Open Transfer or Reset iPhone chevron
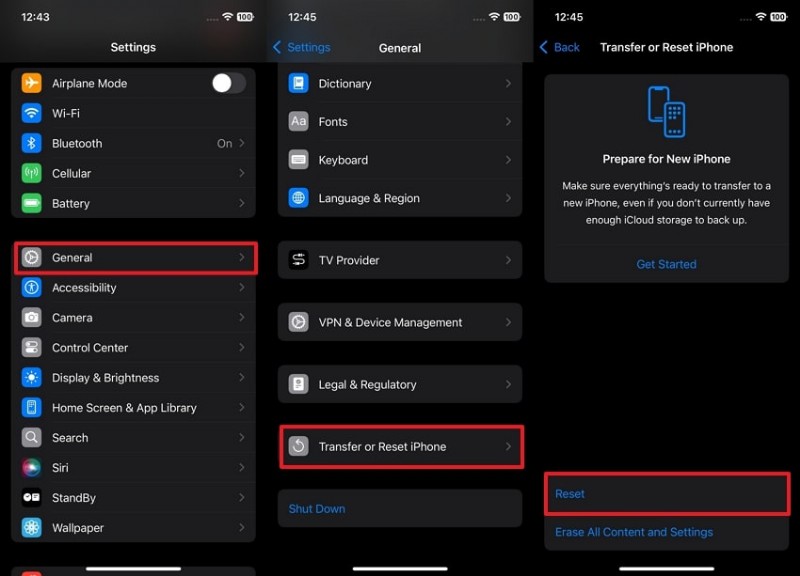 click(508, 446)
